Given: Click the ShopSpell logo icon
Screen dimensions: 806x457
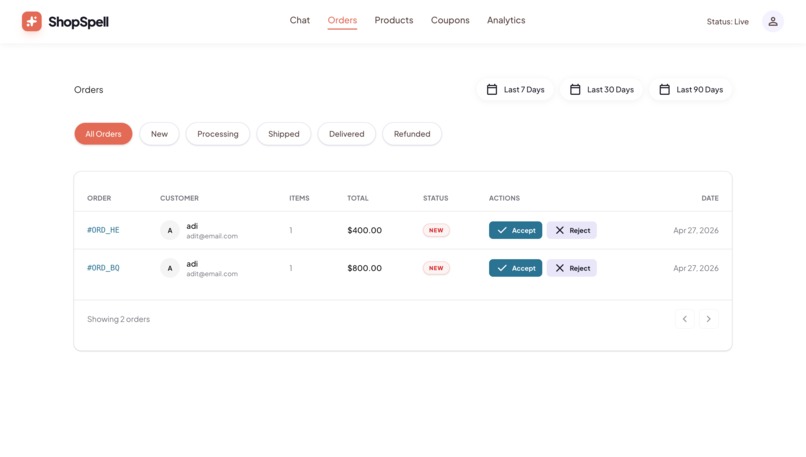Looking at the screenshot, I should (31, 22).
